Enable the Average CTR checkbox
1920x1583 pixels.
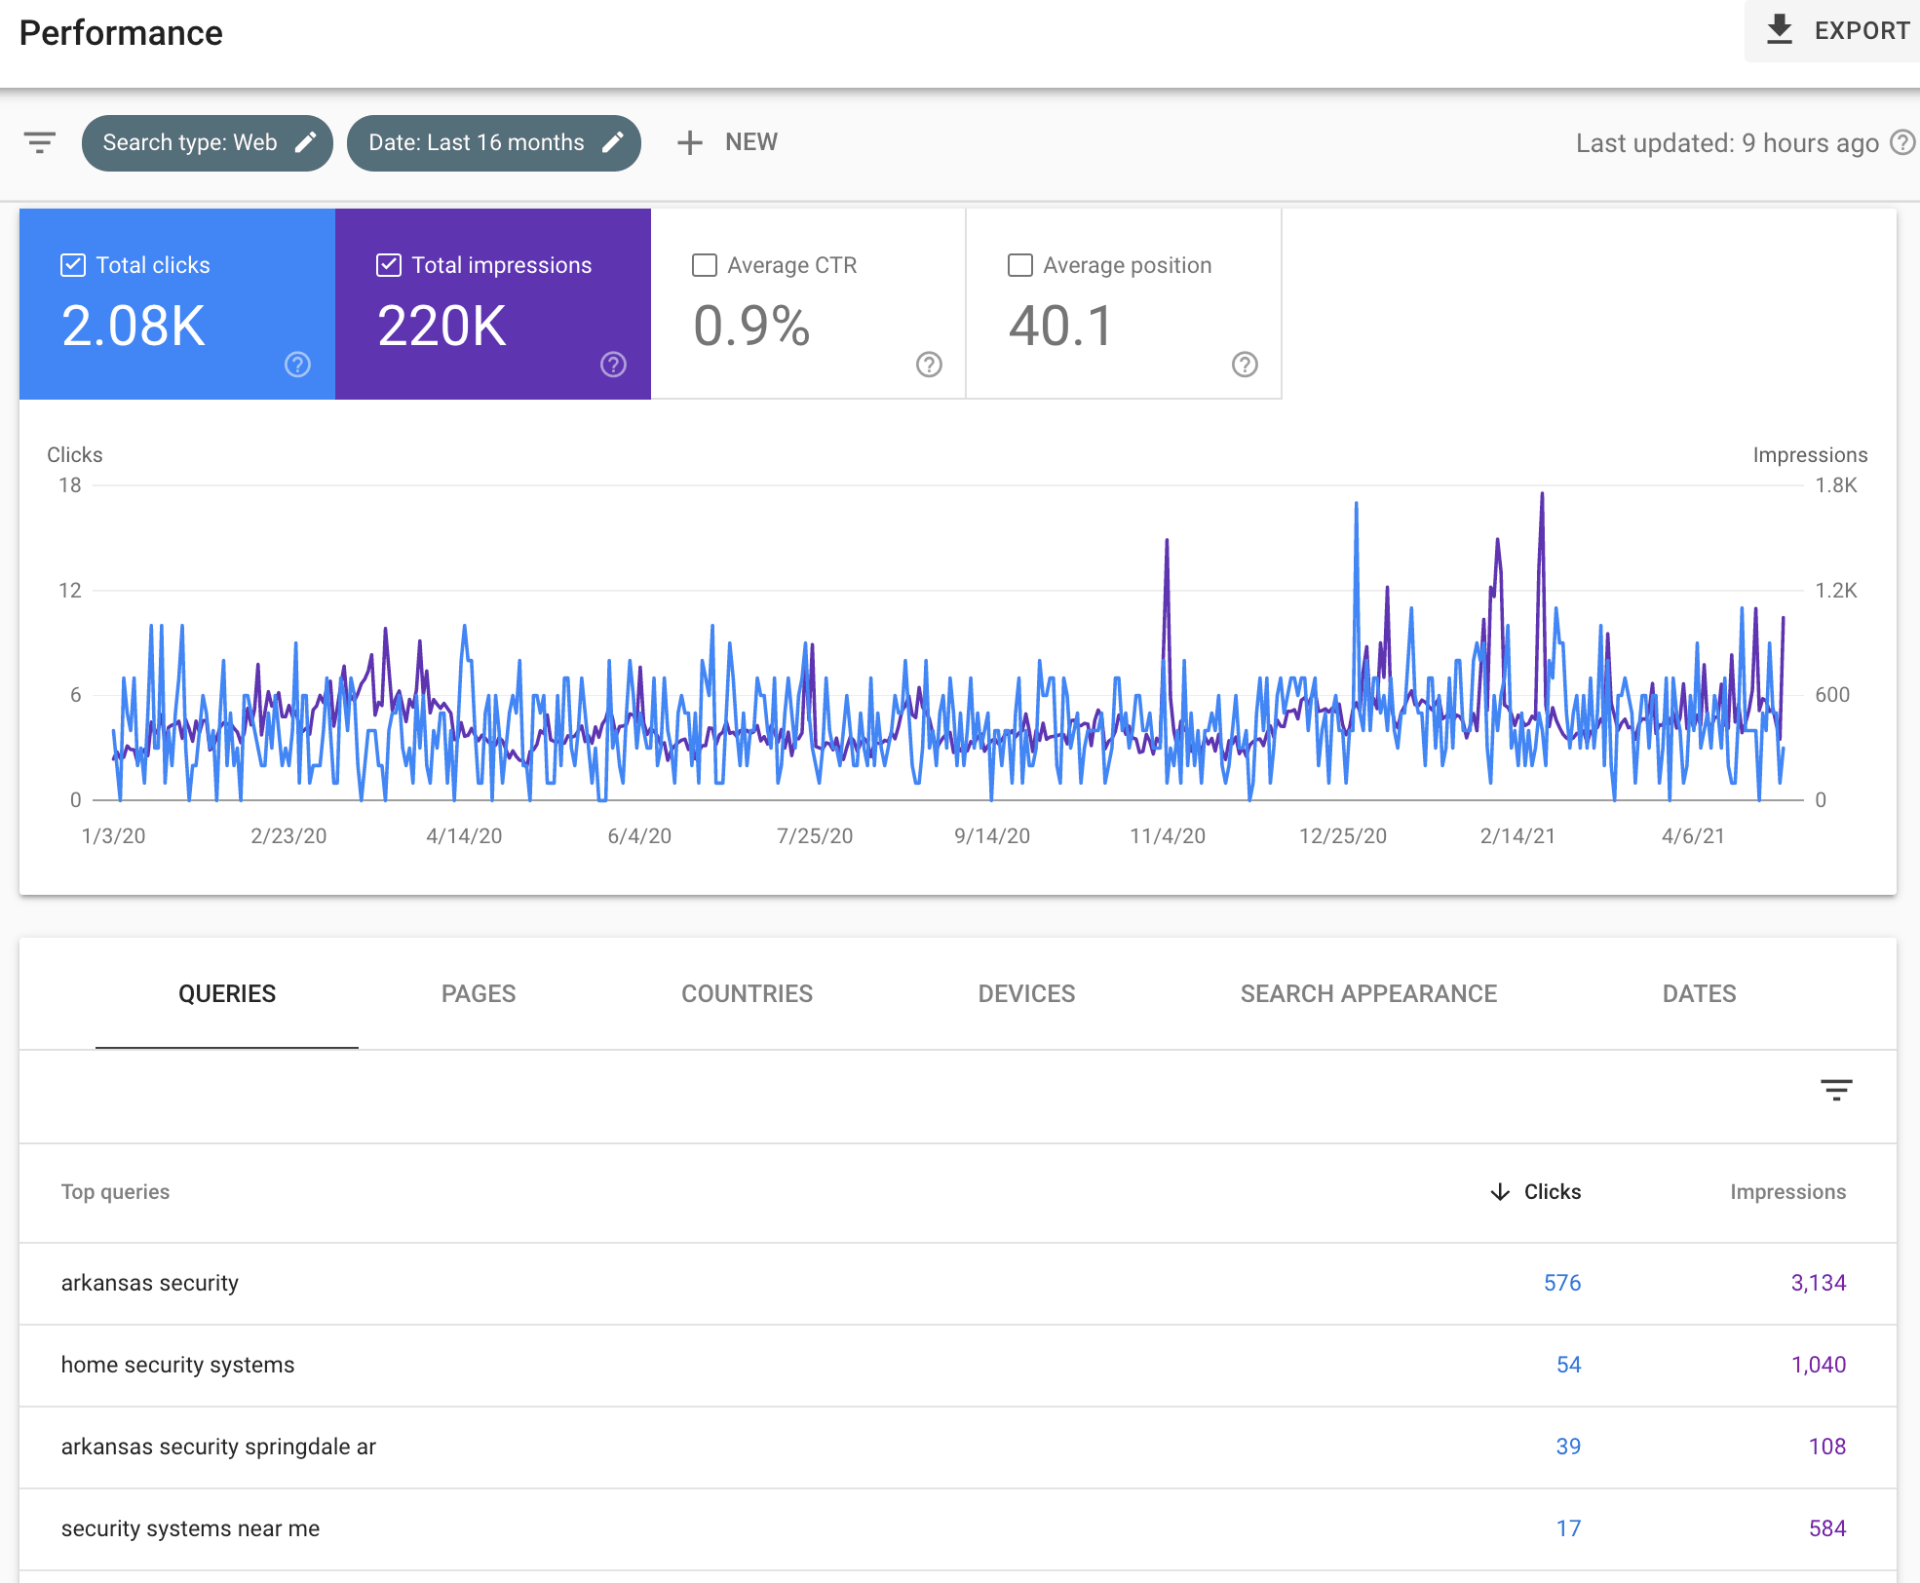pos(704,265)
